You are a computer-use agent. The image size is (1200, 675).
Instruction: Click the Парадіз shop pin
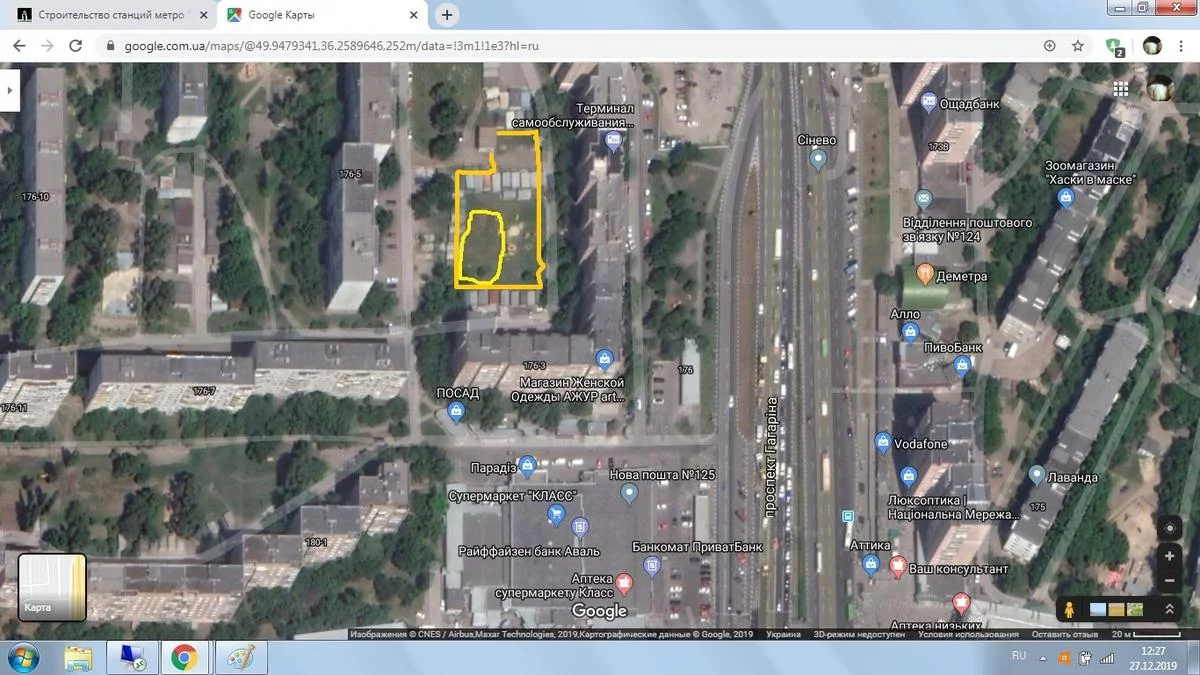(x=527, y=465)
